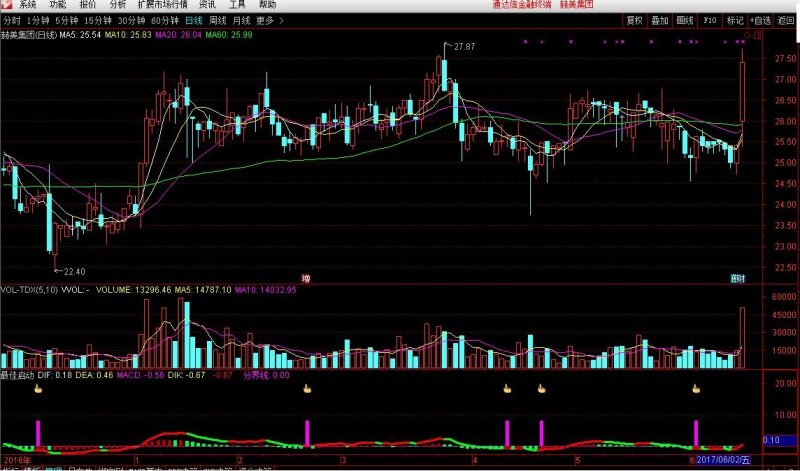The image size is (800, 471).
Task: Switch to the 周线 weekly period
Action: pos(217,19)
